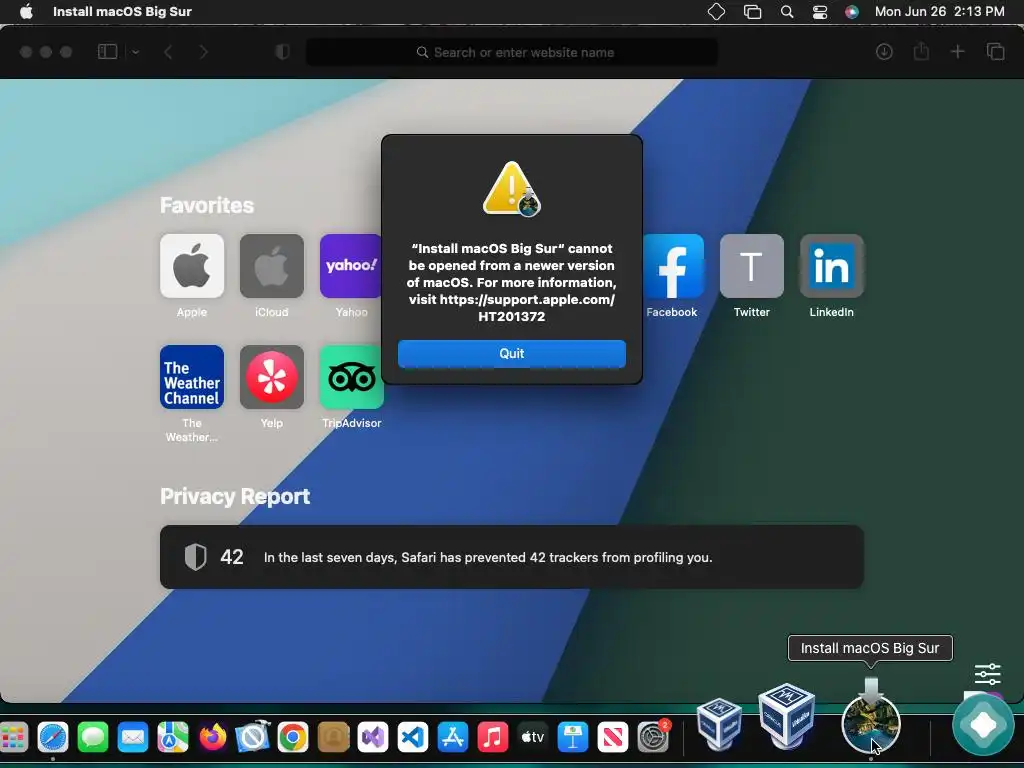The height and width of the screenshot is (768, 1024).
Task: Click the Safari privacy report shield icon
Action: tap(282, 52)
